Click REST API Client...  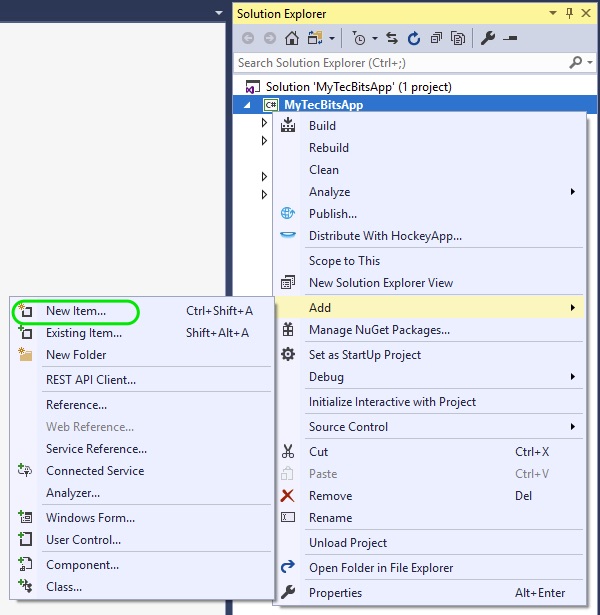click(142, 380)
